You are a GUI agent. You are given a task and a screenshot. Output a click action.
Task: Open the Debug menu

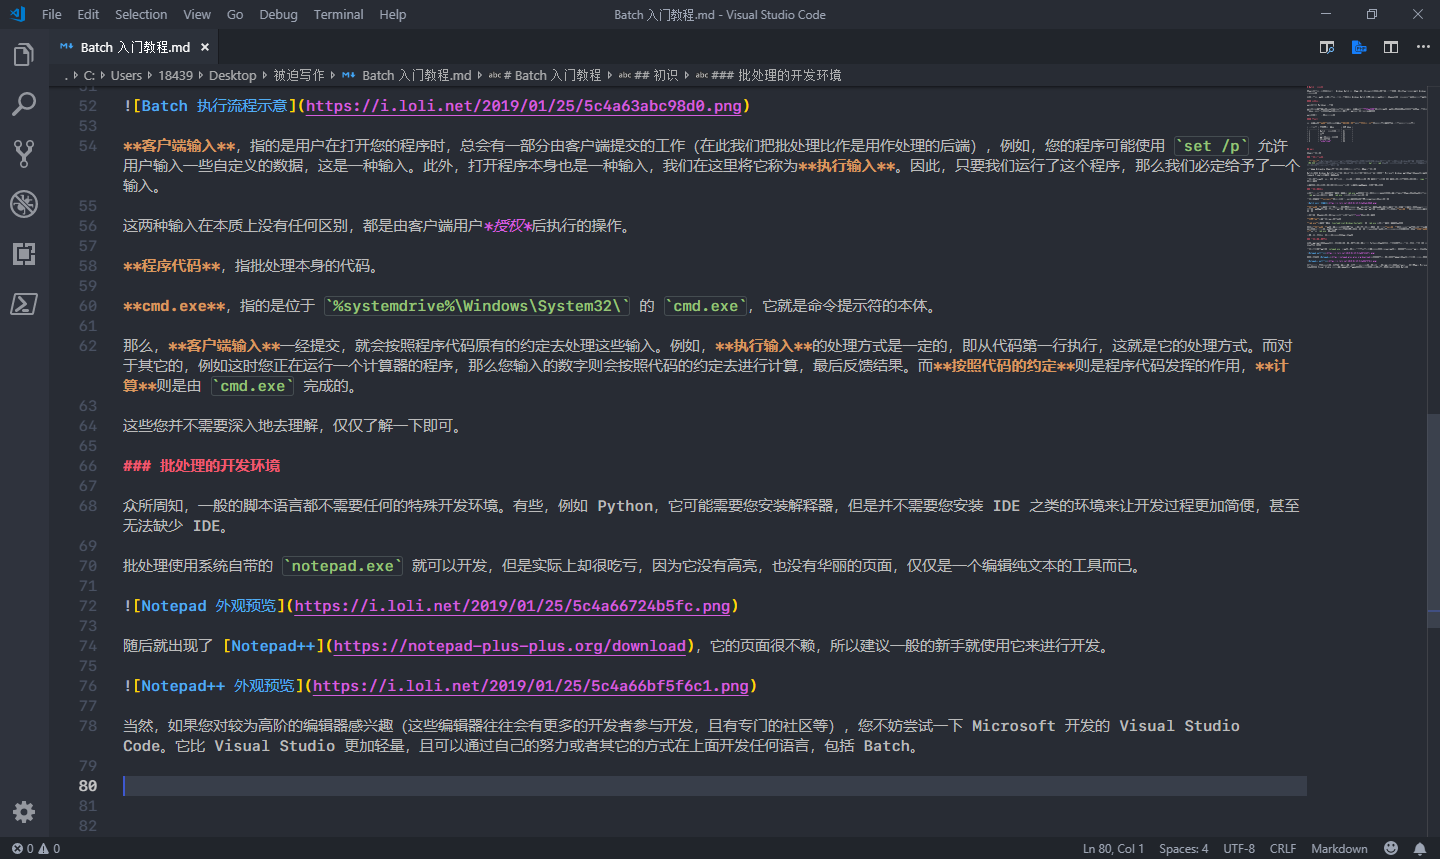tap(278, 14)
